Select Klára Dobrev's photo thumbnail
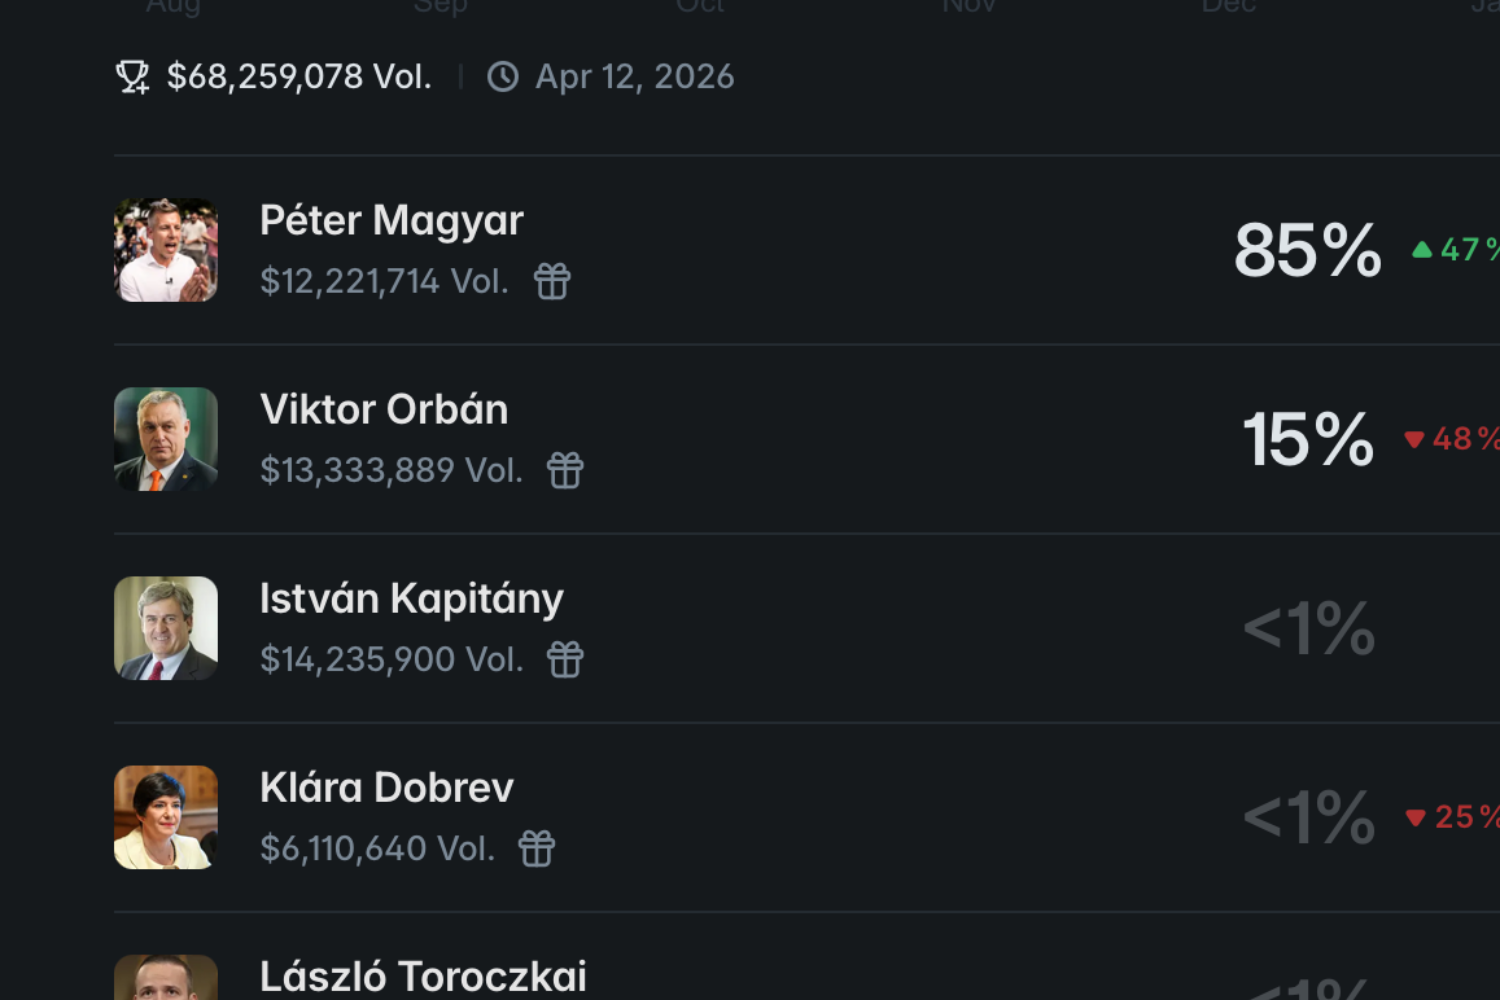Image resolution: width=1500 pixels, height=1000 pixels. 166,817
